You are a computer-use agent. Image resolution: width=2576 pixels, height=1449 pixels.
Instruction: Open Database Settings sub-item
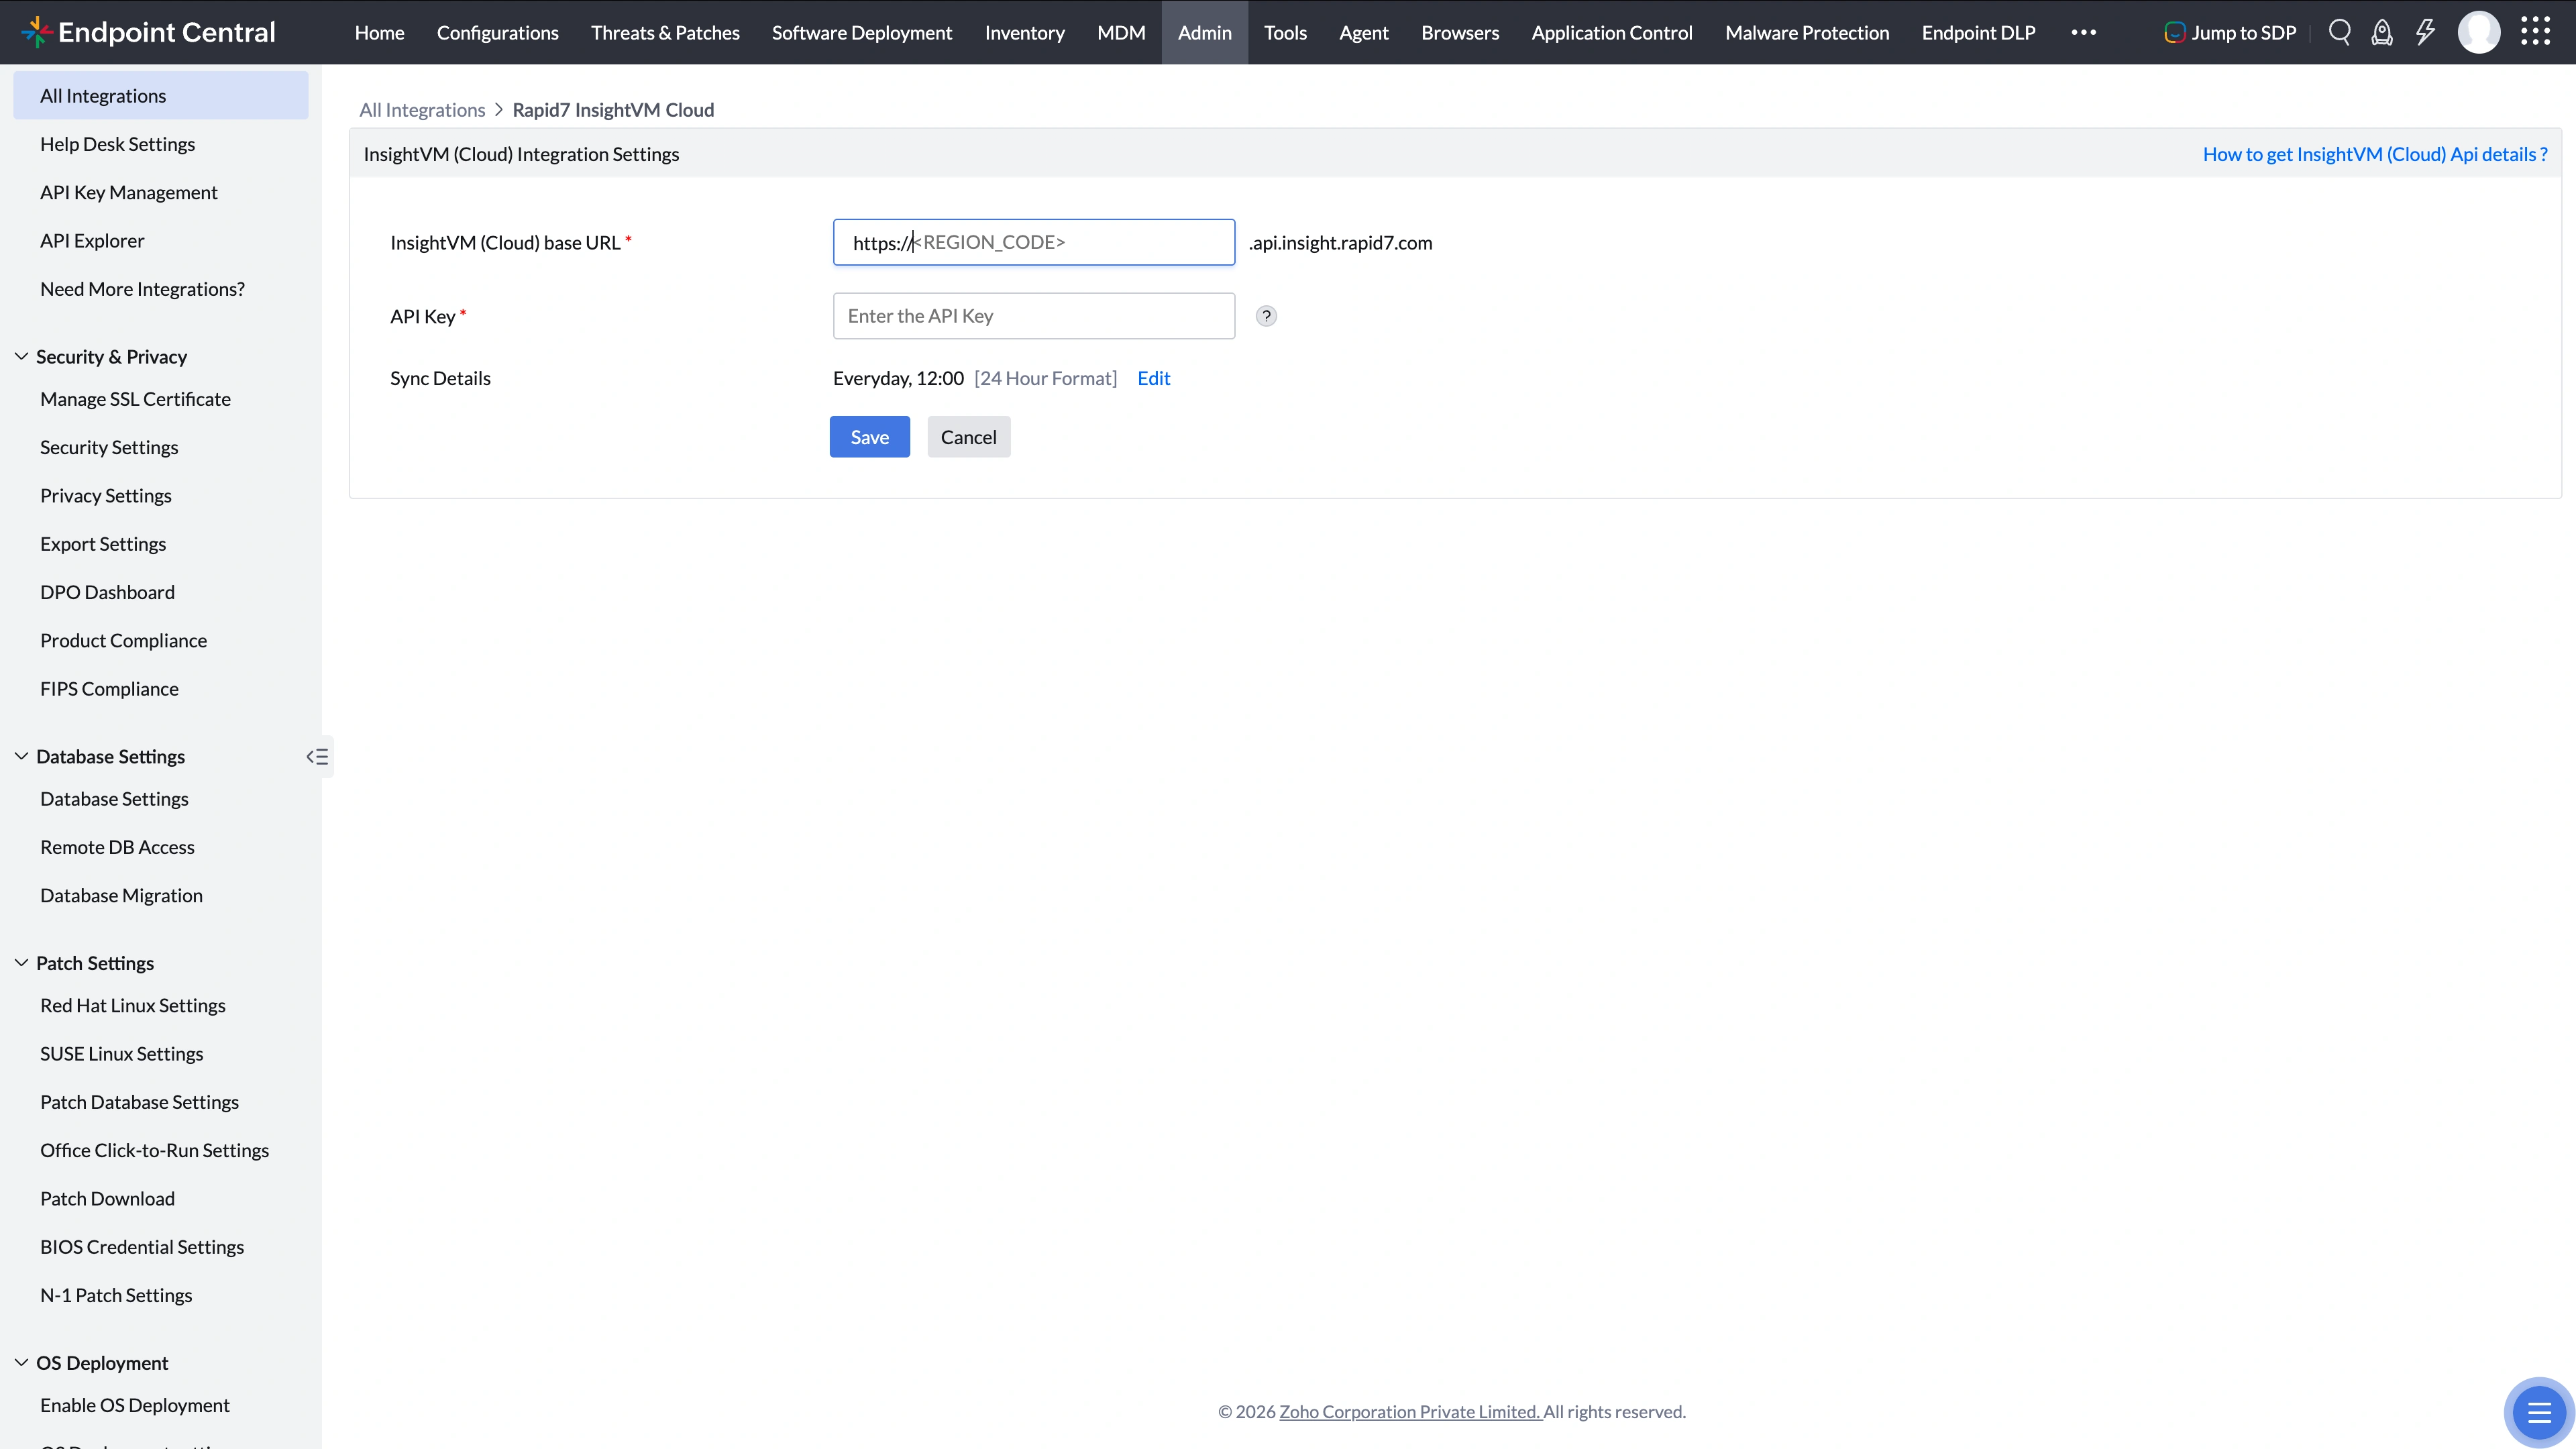pyautogui.click(x=114, y=799)
